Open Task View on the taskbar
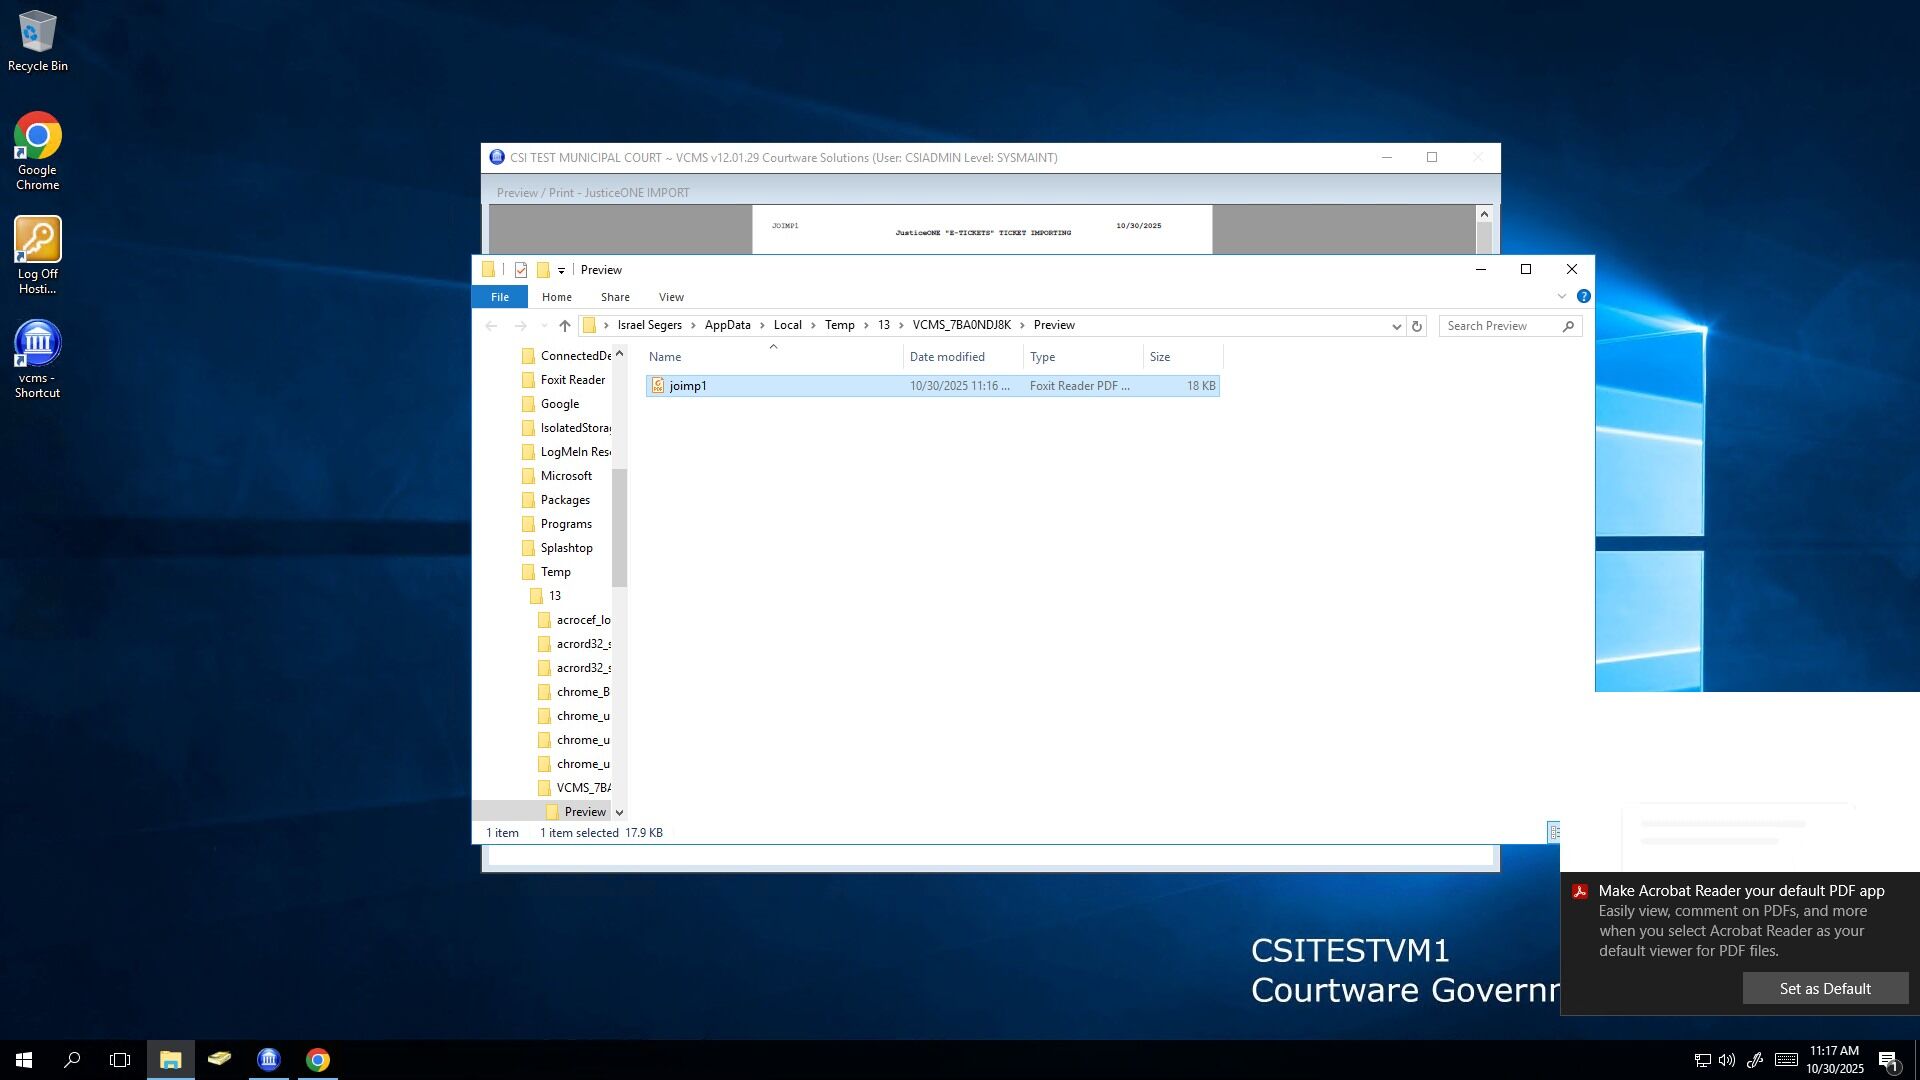This screenshot has height=1080, width=1920. (x=120, y=1060)
